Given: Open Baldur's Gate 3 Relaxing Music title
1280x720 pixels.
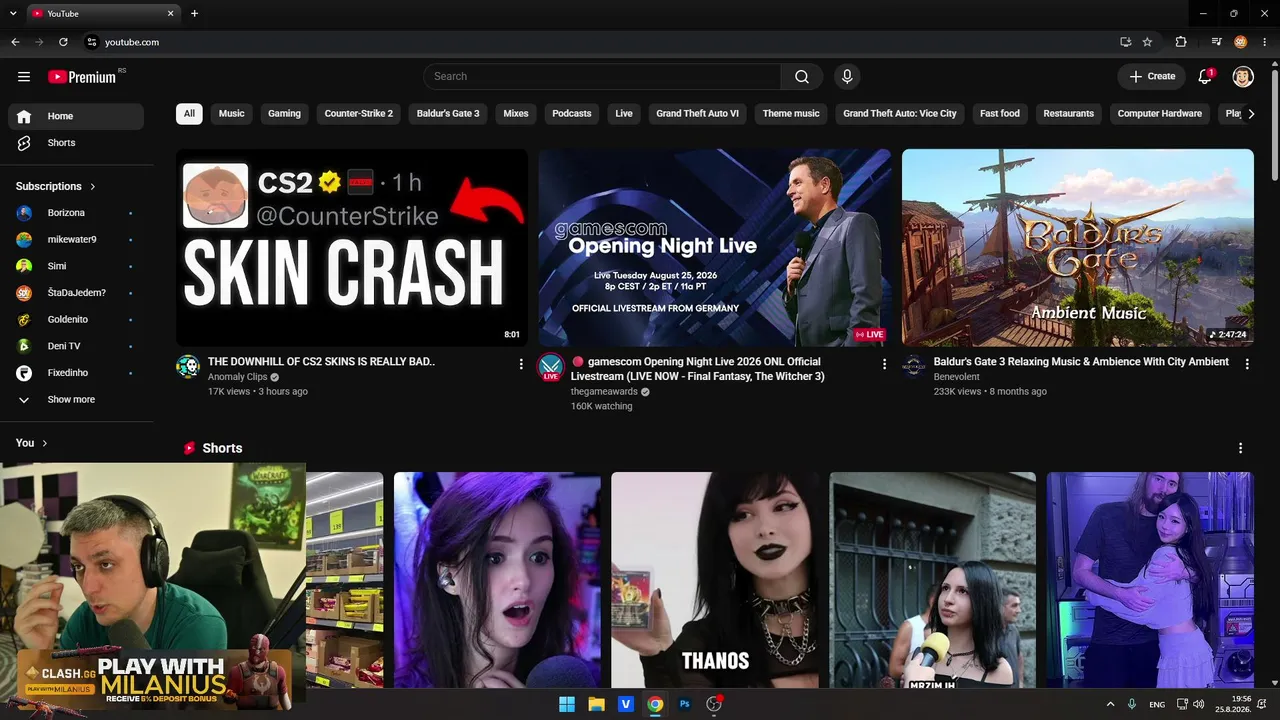Looking at the screenshot, I should [x=1081, y=362].
